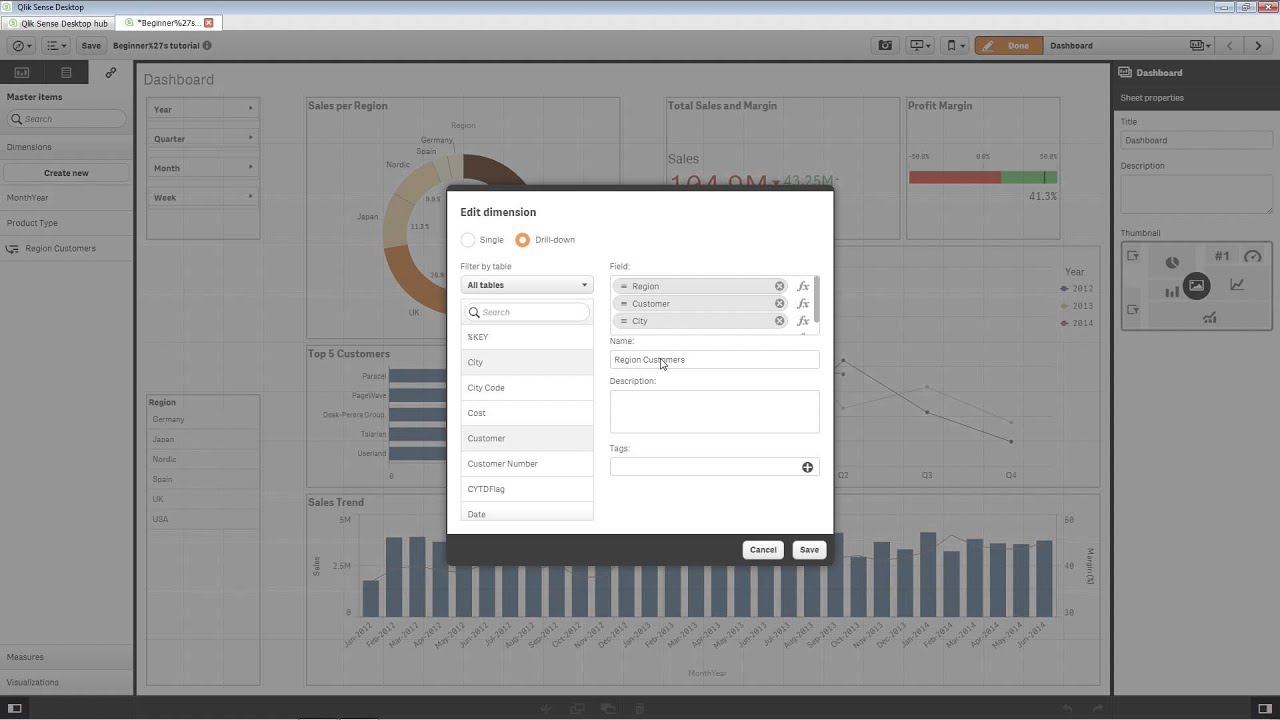Select the Drill-down radio button

pos(522,240)
